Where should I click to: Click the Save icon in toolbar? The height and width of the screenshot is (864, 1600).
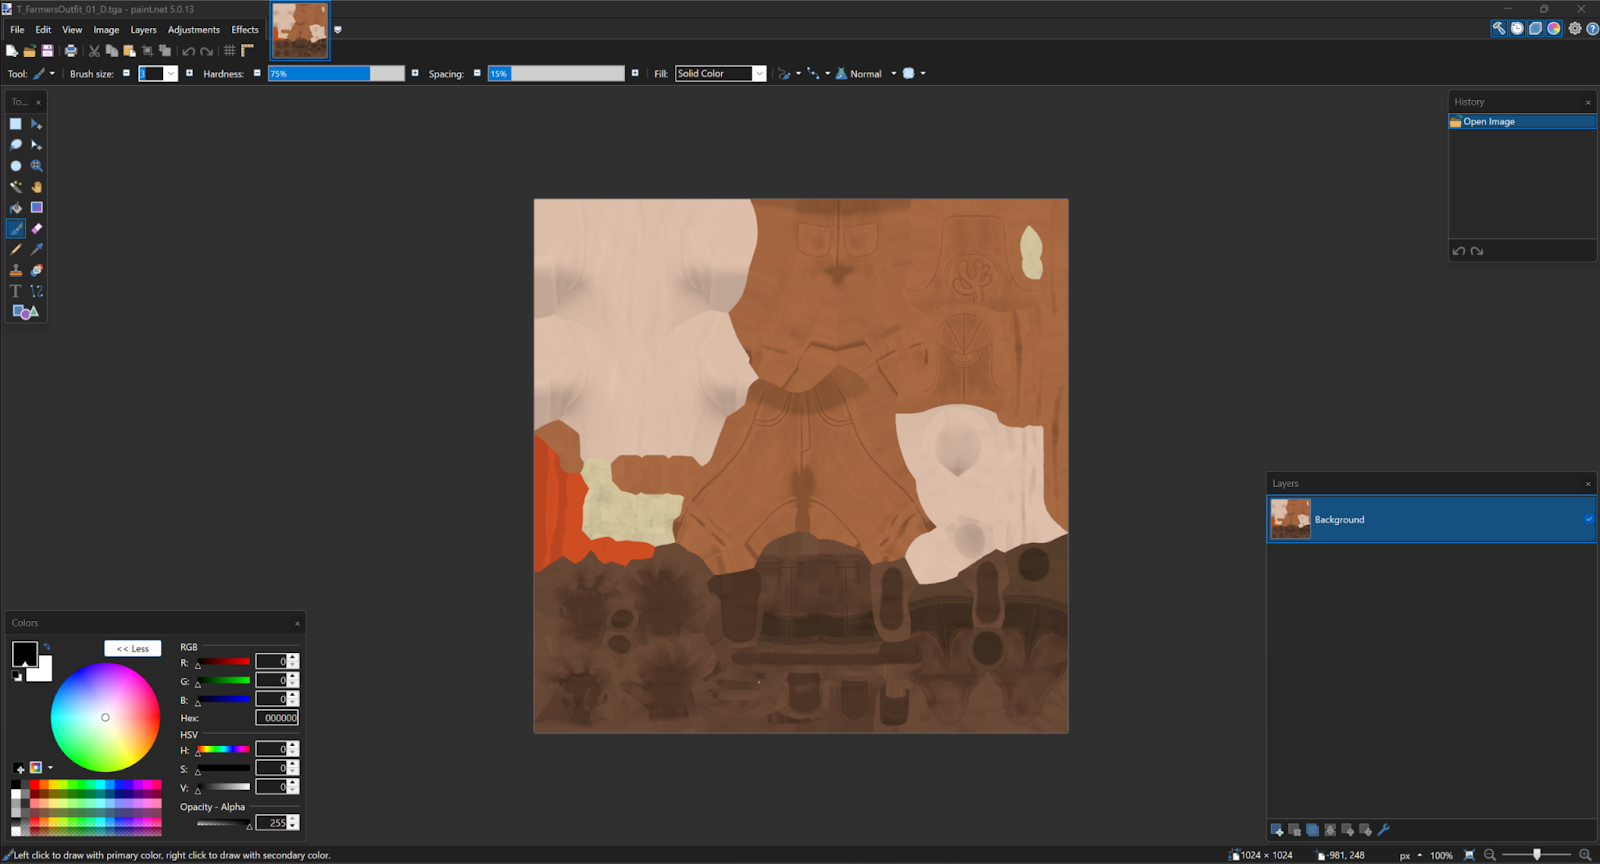coord(47,51)
